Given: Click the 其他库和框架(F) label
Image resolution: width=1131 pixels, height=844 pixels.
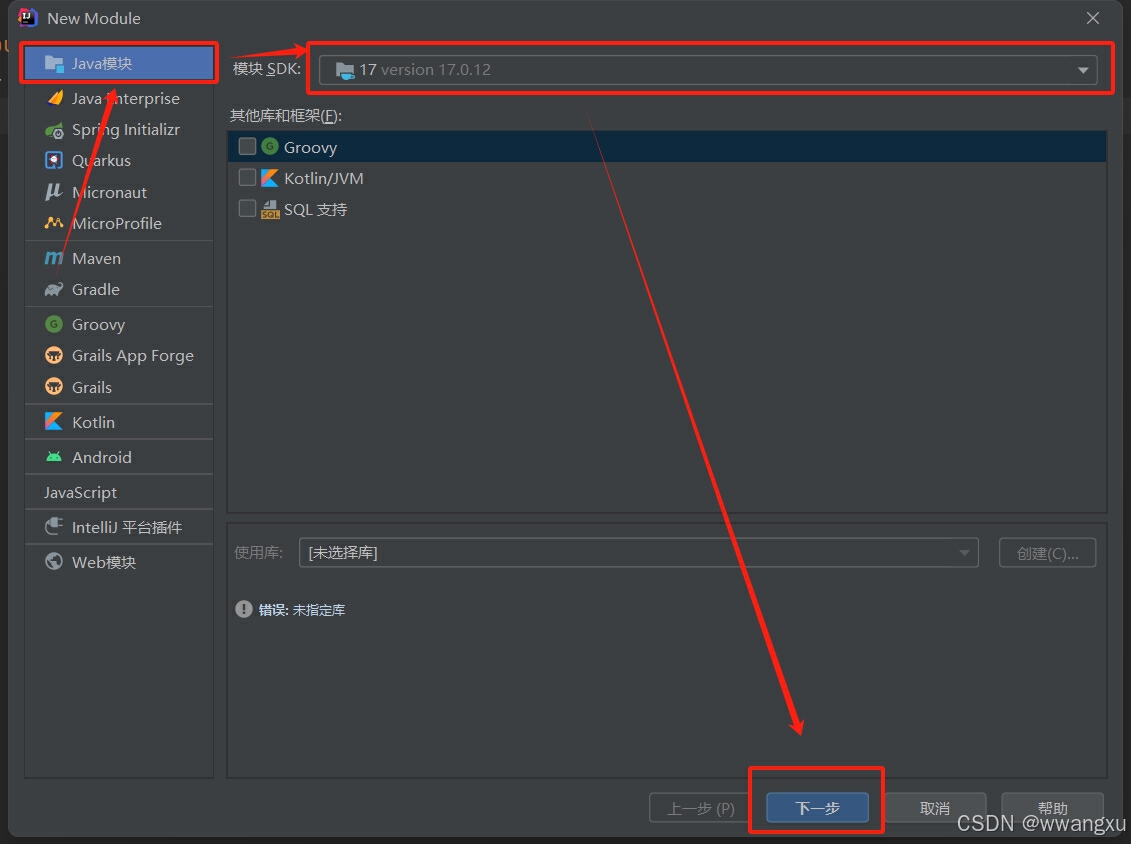Looking at the screenshot, I should pyautogui.click(x=286, y=115).
